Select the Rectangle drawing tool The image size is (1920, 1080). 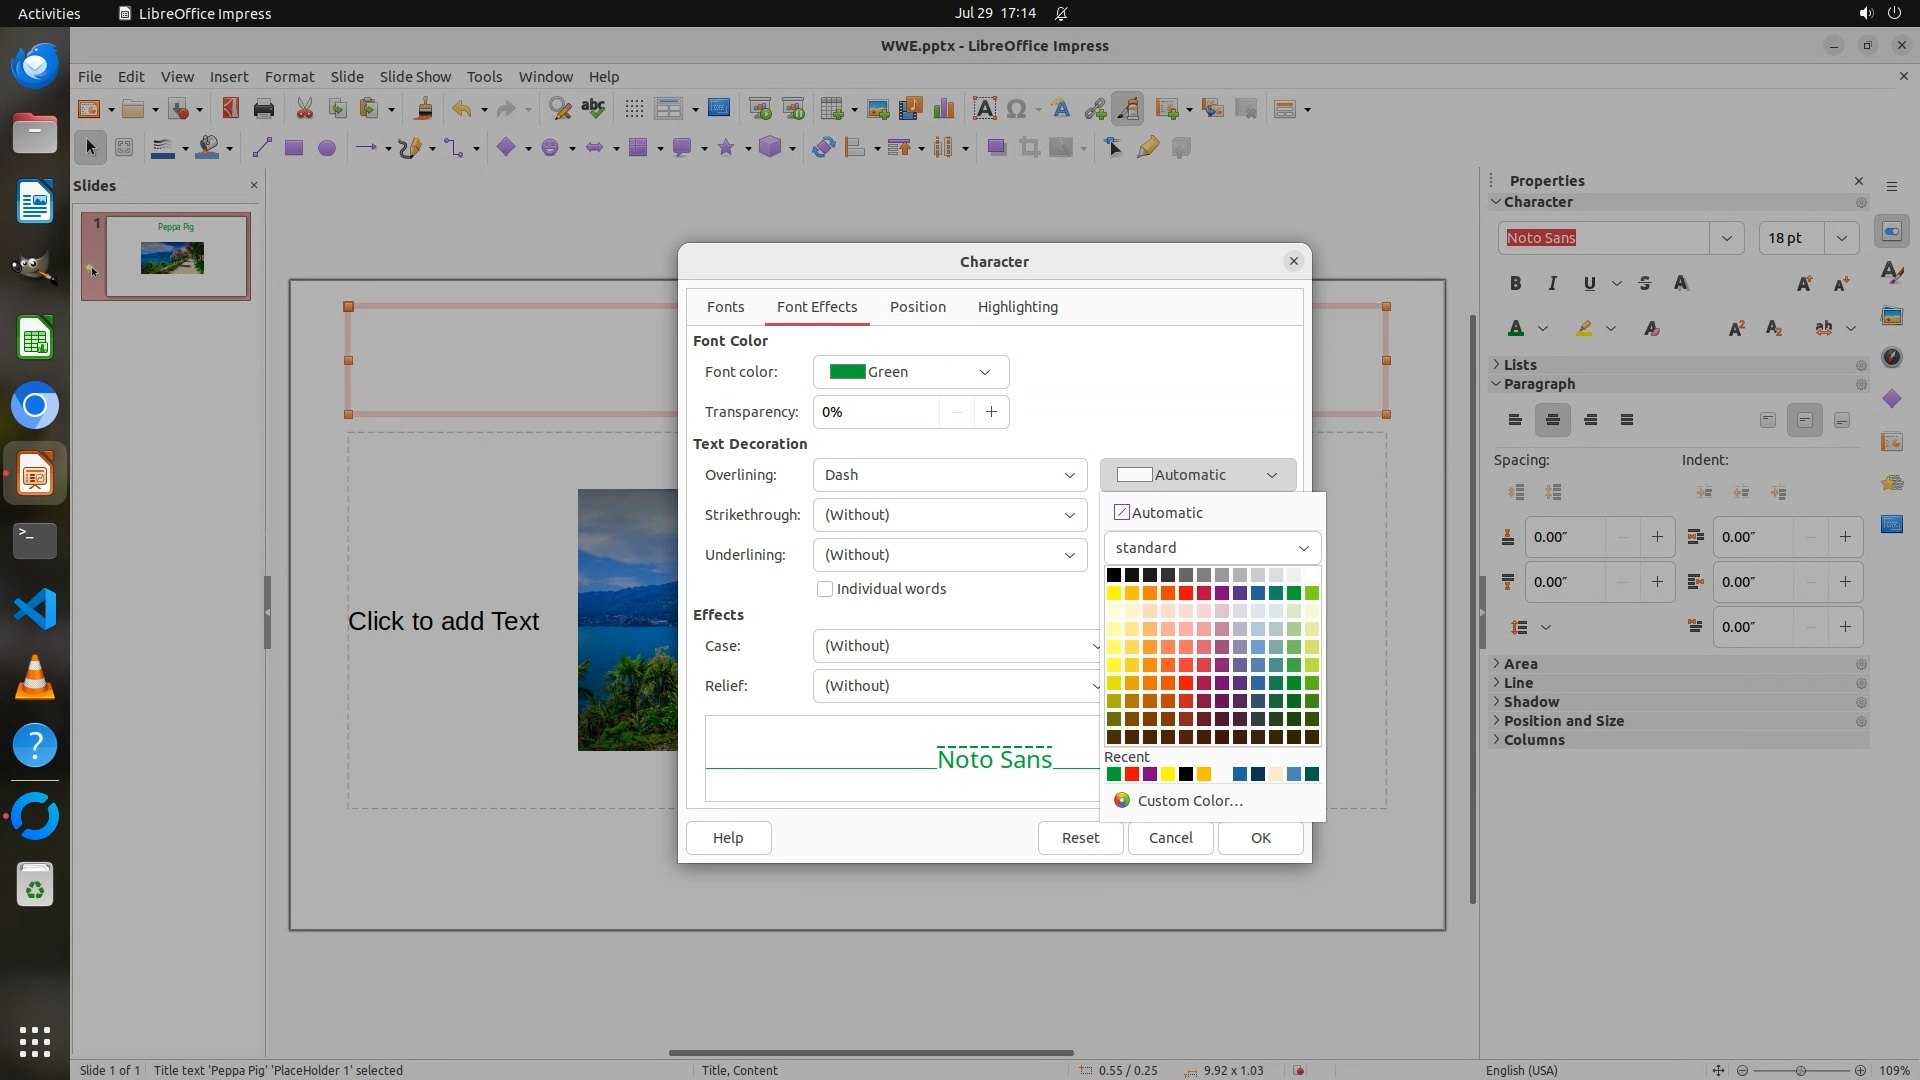coord(293,148)
